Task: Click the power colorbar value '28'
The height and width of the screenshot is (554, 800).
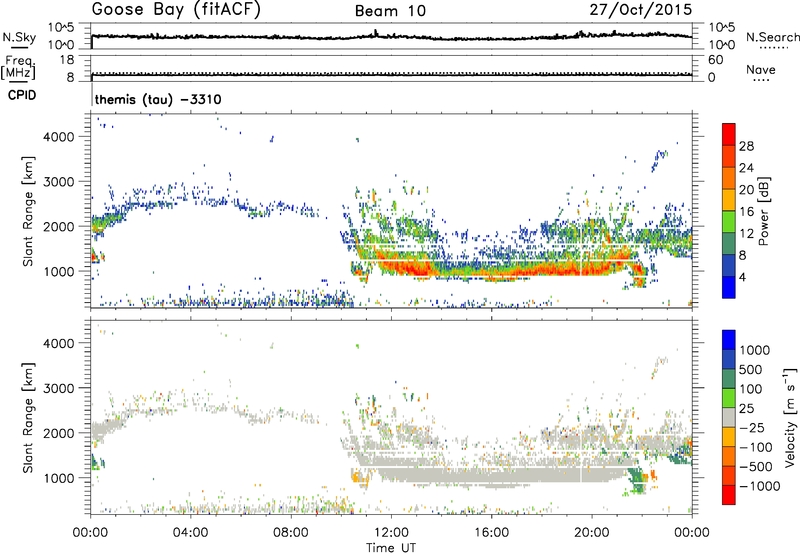Action: click(x=746, y=146)
